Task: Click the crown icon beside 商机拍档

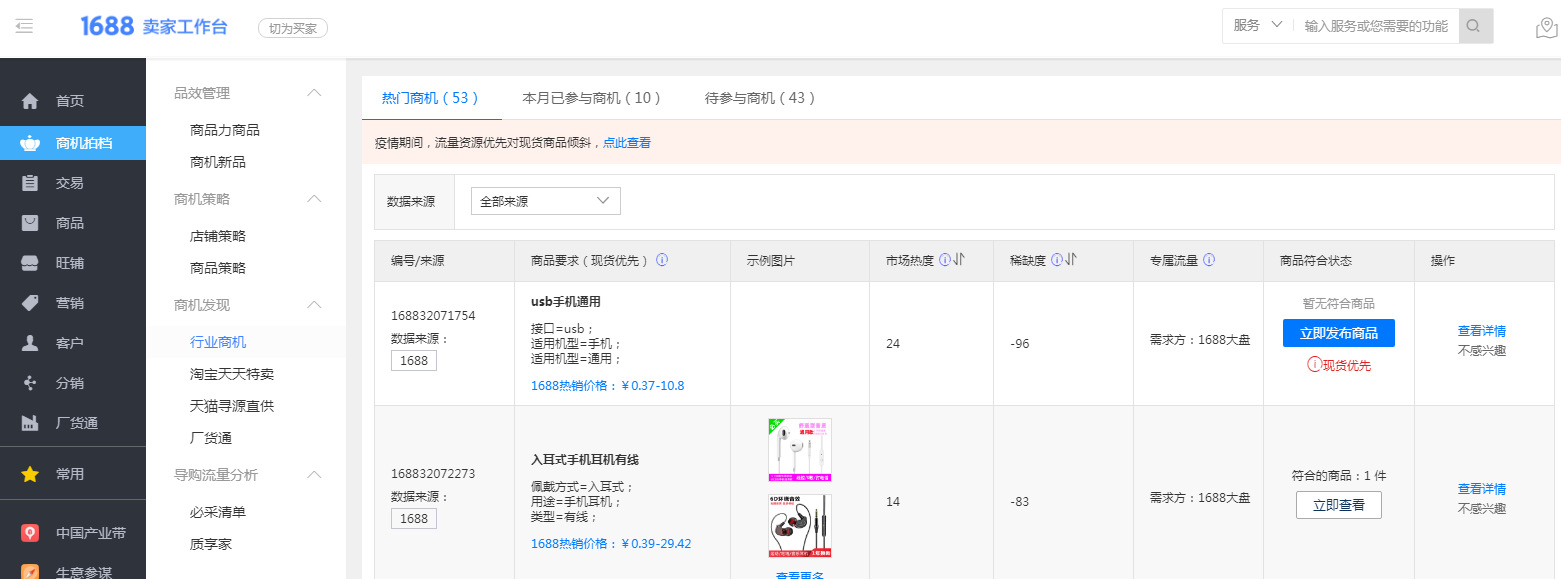Action: click(30, 143)
